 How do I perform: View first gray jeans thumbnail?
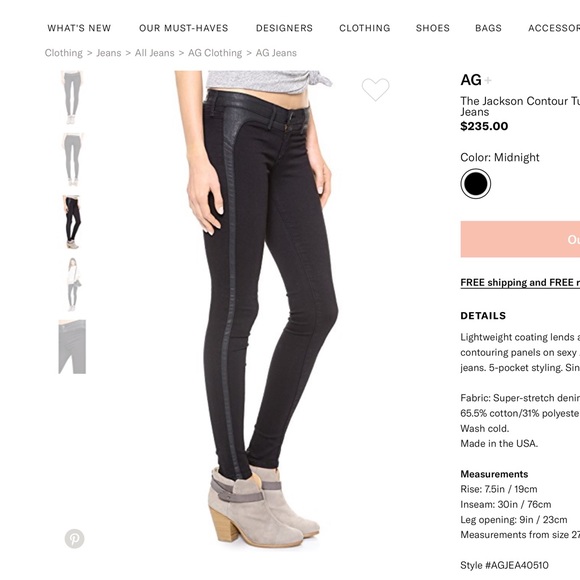click(x=72, y=98)
